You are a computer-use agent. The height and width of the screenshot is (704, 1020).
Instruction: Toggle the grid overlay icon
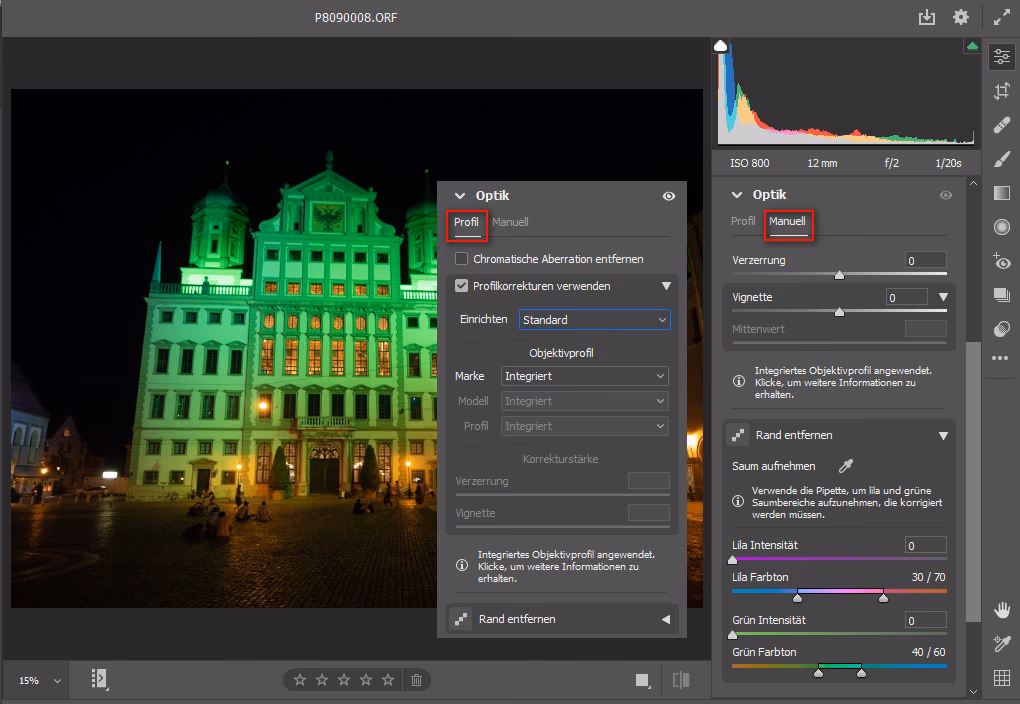(1001, 678)
